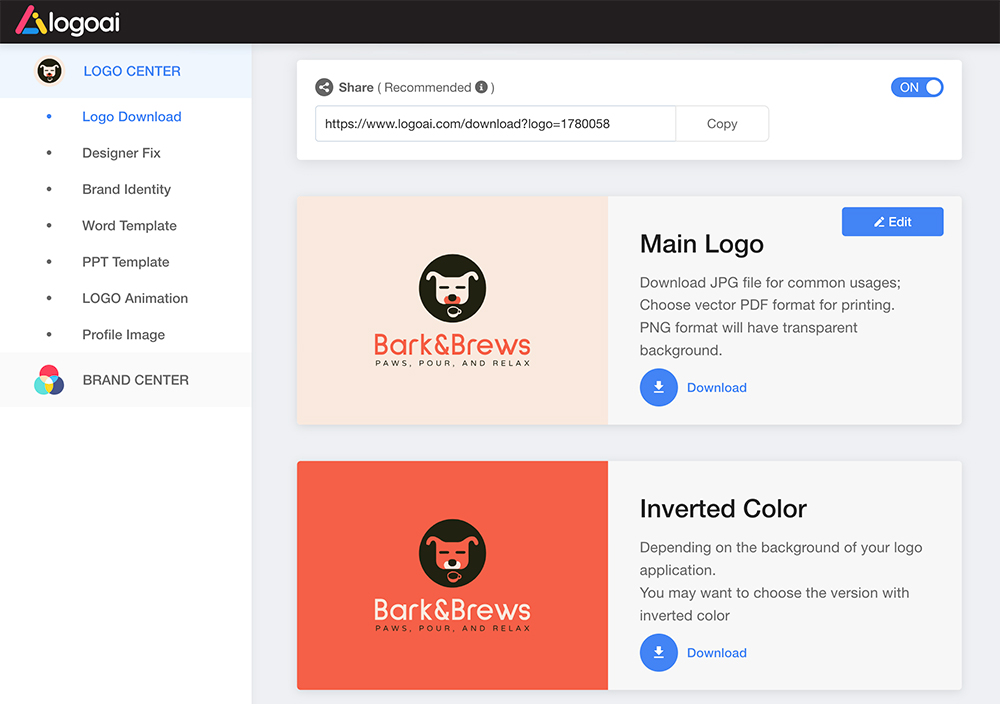
Task: Open Designer Fix in sidebar
Action: pyautogui.click(x=121, y=153)
